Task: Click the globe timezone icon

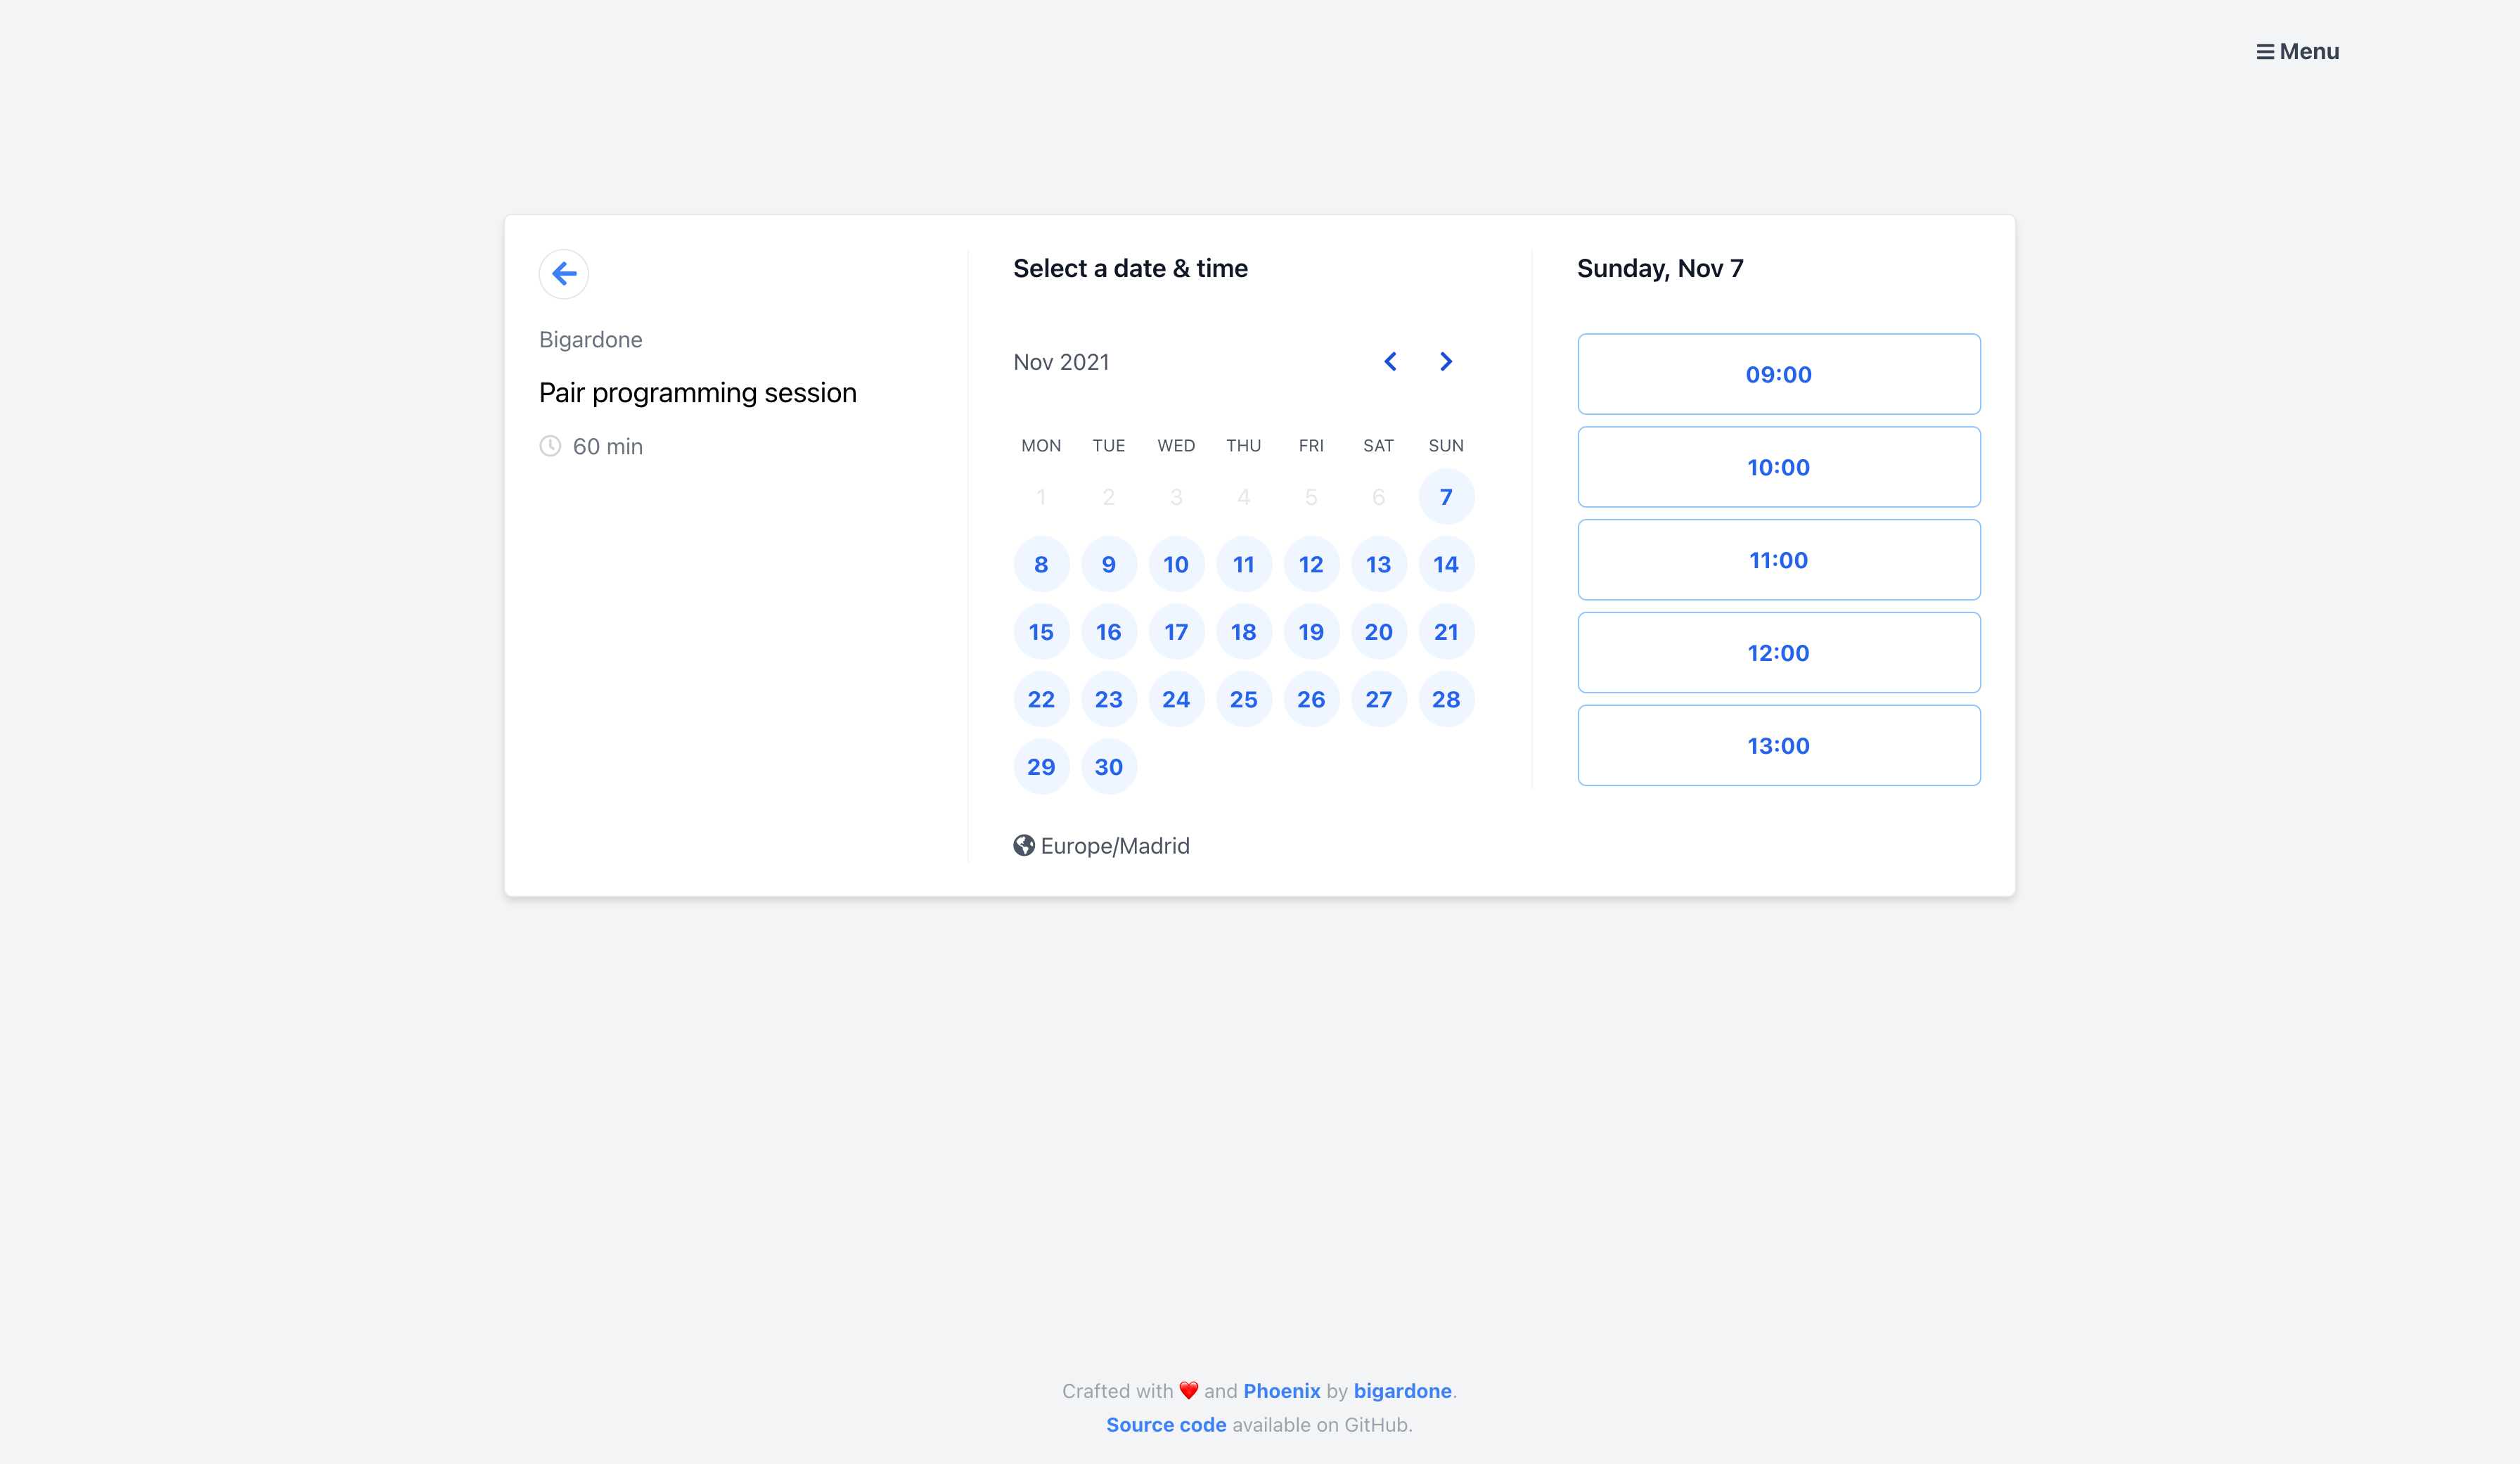Action: pyautogui.click(x=1023, y=846)
